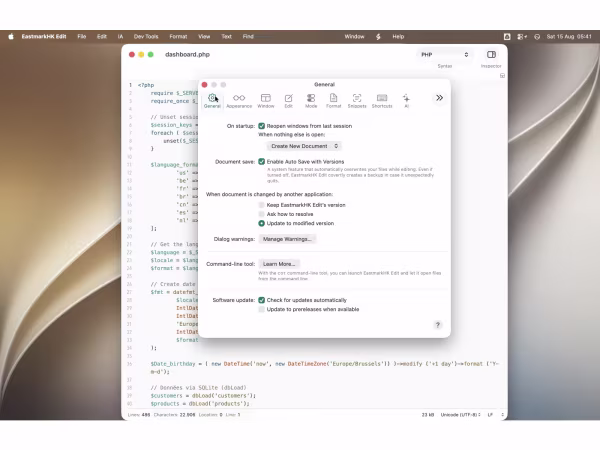600x450 pixels.
Task: Open the PHP syntax dropdown
Action: click(444, 55)
